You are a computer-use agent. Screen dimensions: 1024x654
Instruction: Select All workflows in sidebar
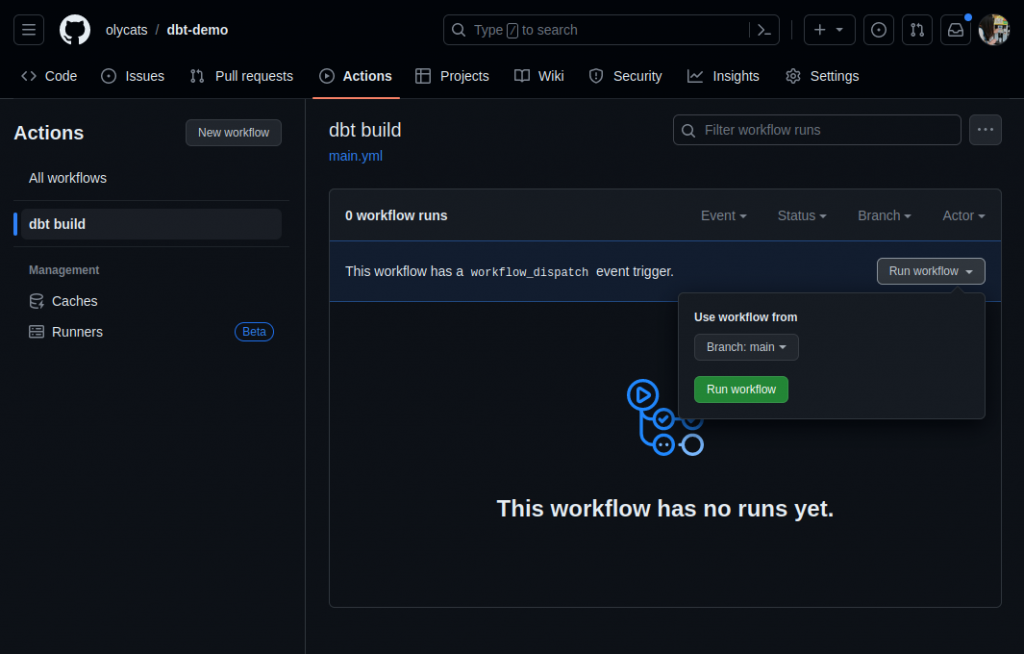coord(152,178)
